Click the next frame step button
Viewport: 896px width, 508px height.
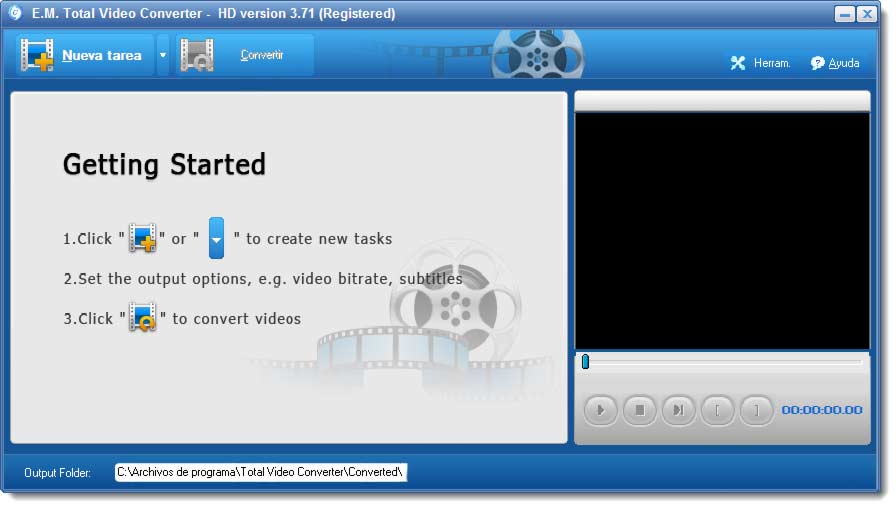[x=678, y=410]
